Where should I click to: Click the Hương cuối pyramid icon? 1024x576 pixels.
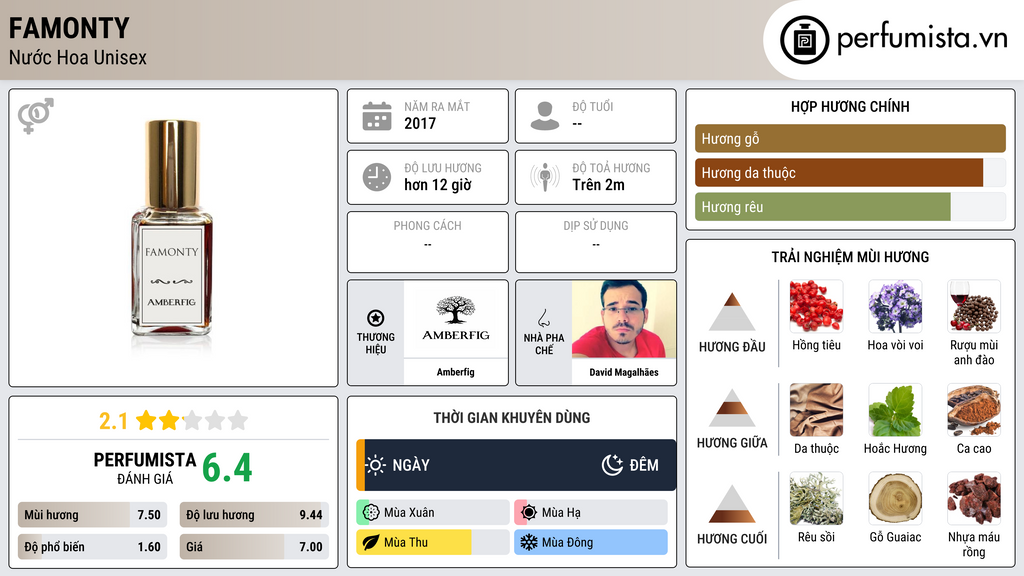tap(732, 504)
